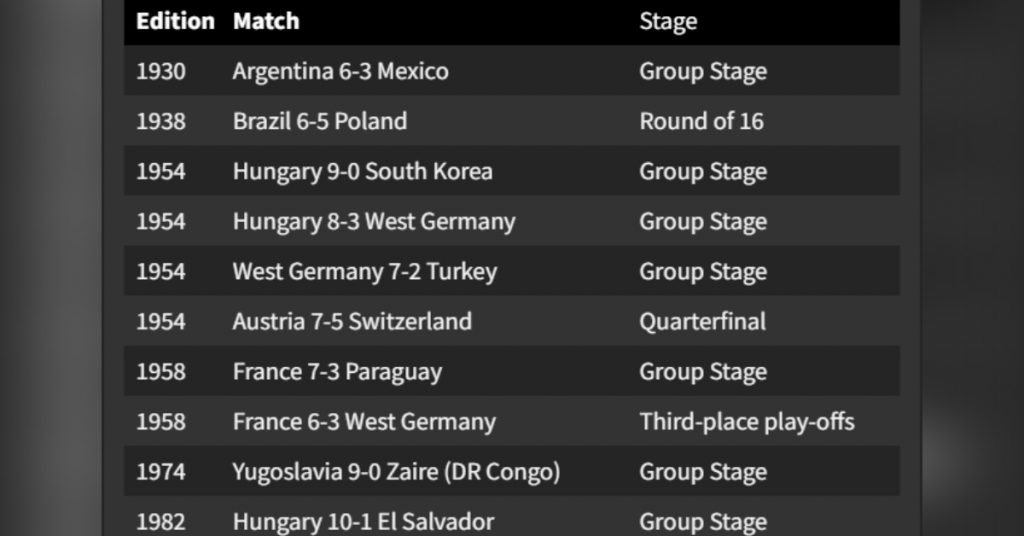
Task: Click the 1974 edition cell
Action: (161, 472)
